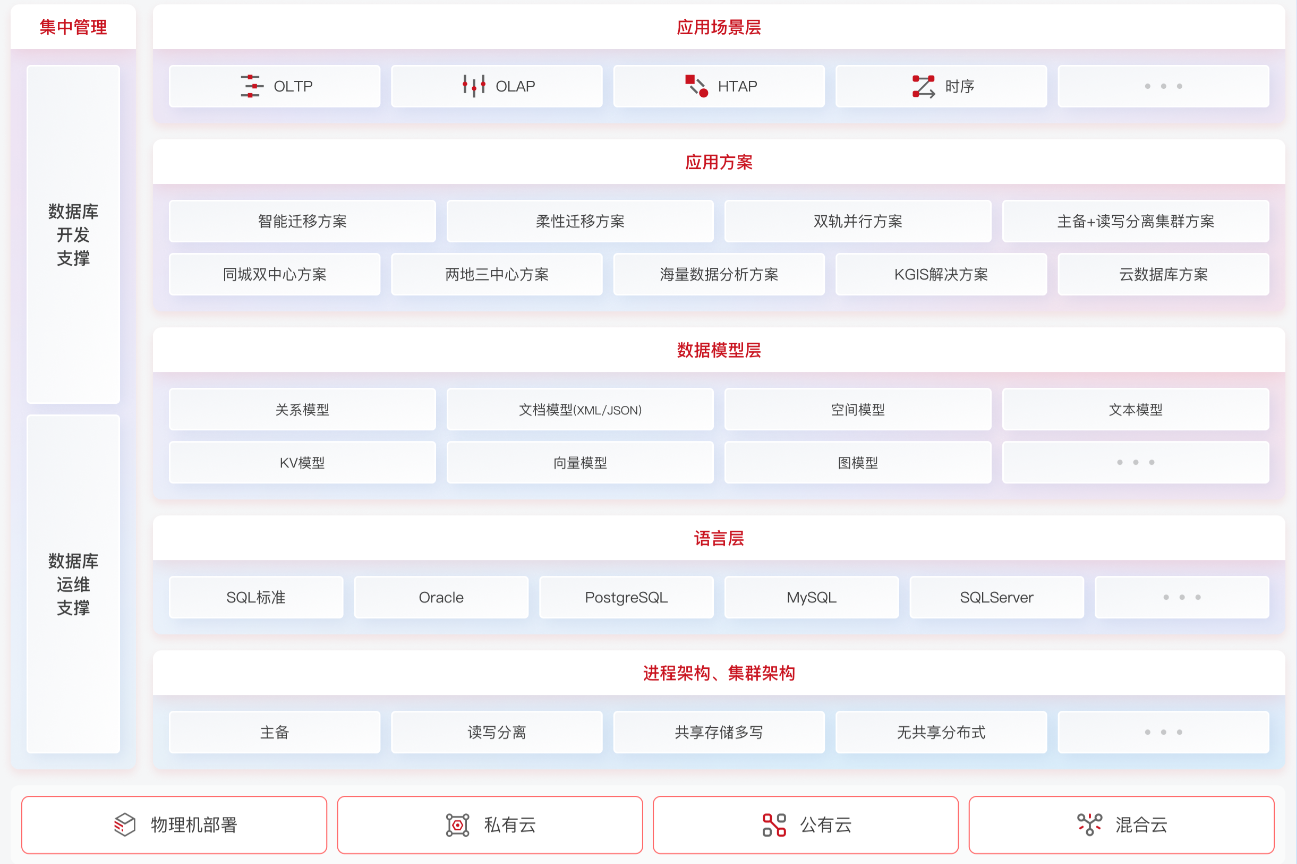Select 文档模型(XML/JSON)
Viewport: 1297px width, 864px height.
pos(580,409)
